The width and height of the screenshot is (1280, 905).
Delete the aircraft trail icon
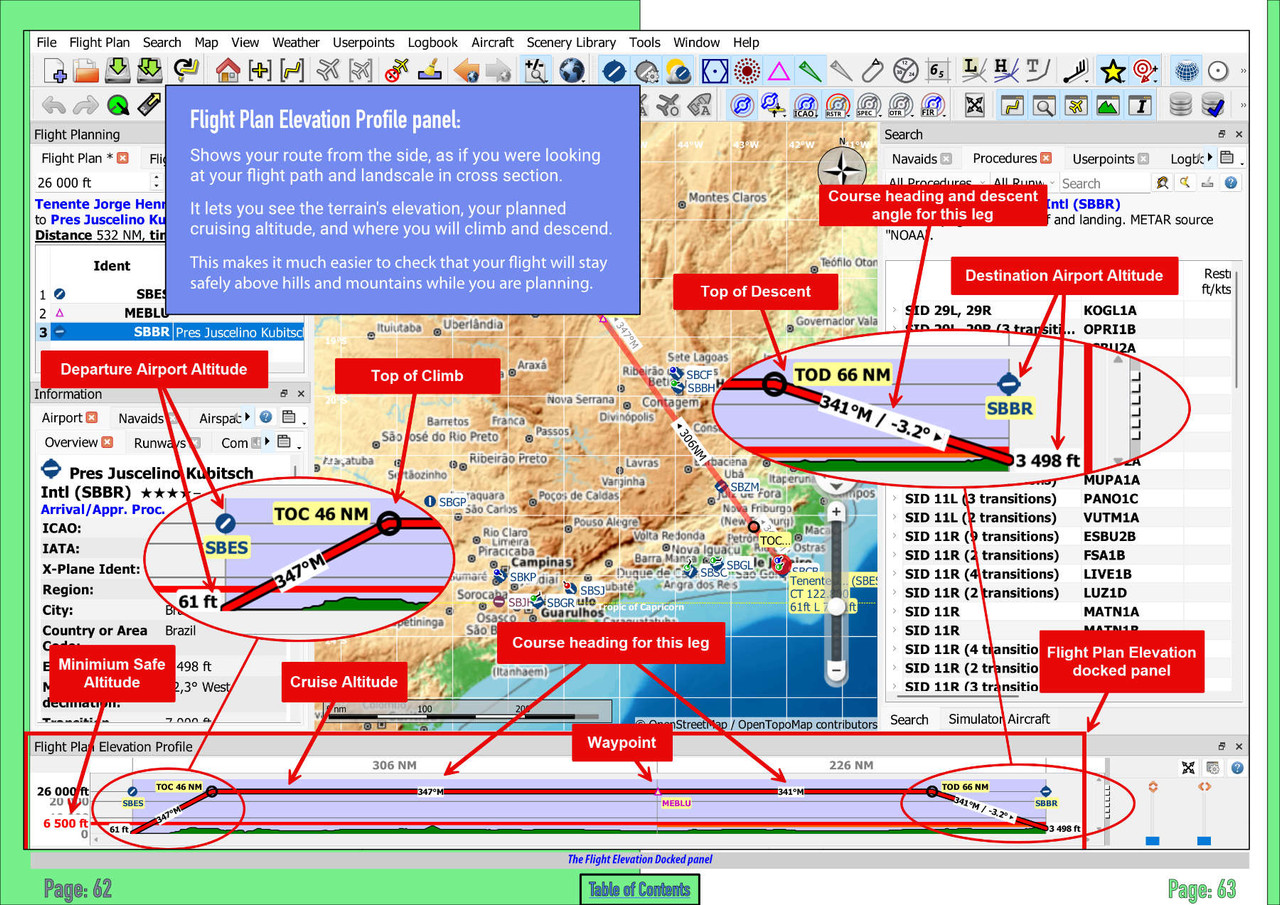point(398,70)
